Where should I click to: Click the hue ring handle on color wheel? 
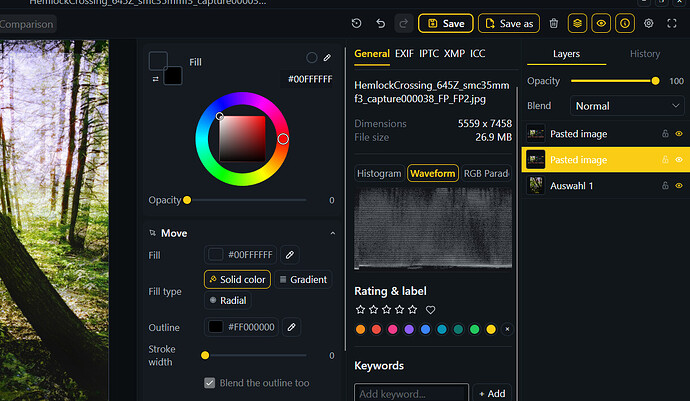pos(283,139)
